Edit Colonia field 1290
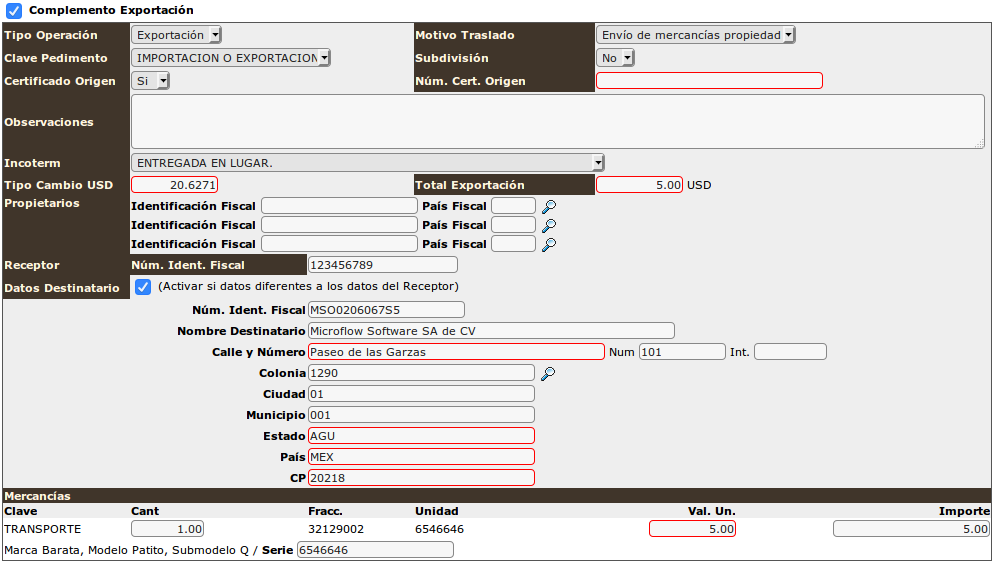Screen dimensions: 994x563 pyautogui.click(x=421, y=373)
